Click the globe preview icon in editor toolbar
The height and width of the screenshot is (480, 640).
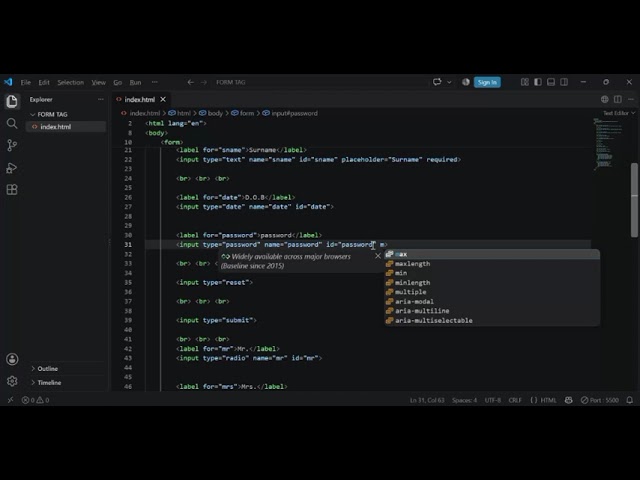pos(604,99)
